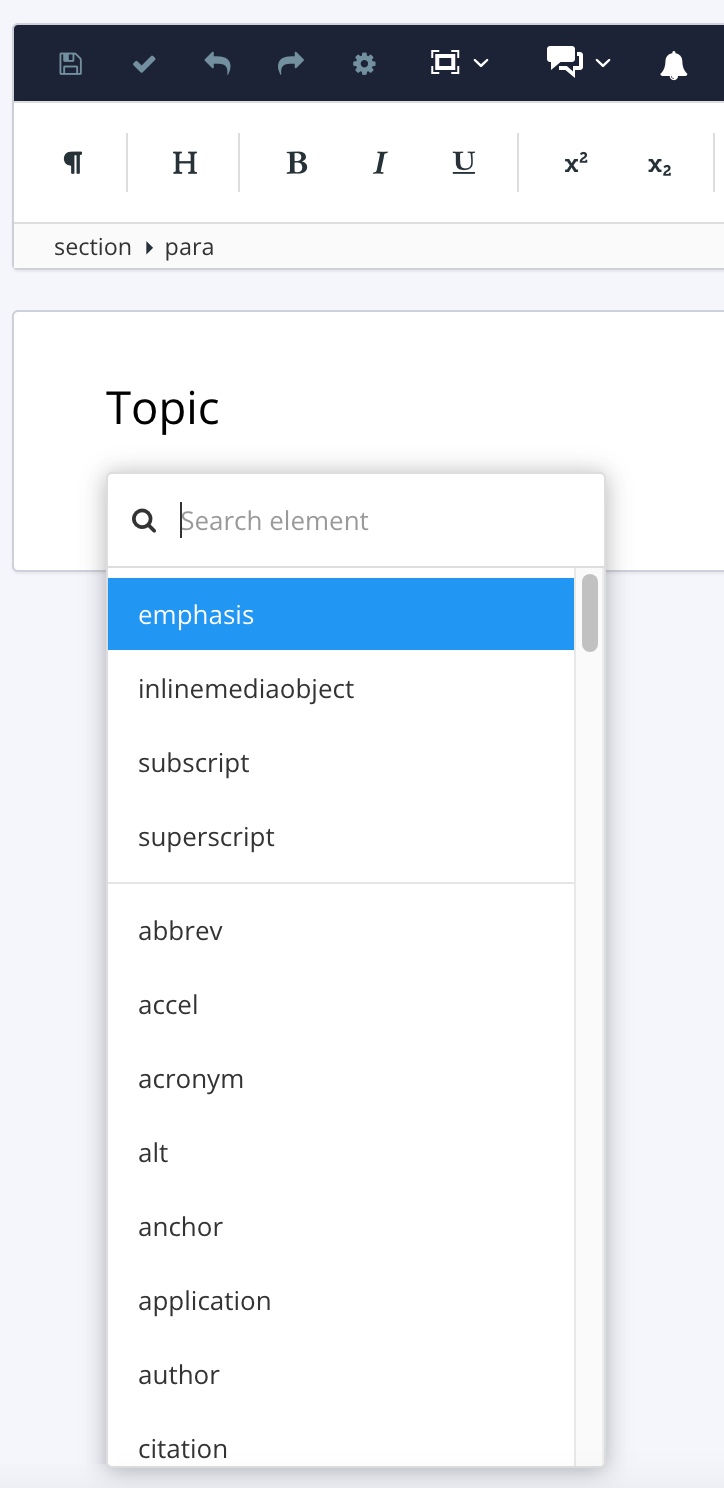Viewport: 724px width, 1488px height.
Task: Toggle bold formatting
Action: [297, 162]
